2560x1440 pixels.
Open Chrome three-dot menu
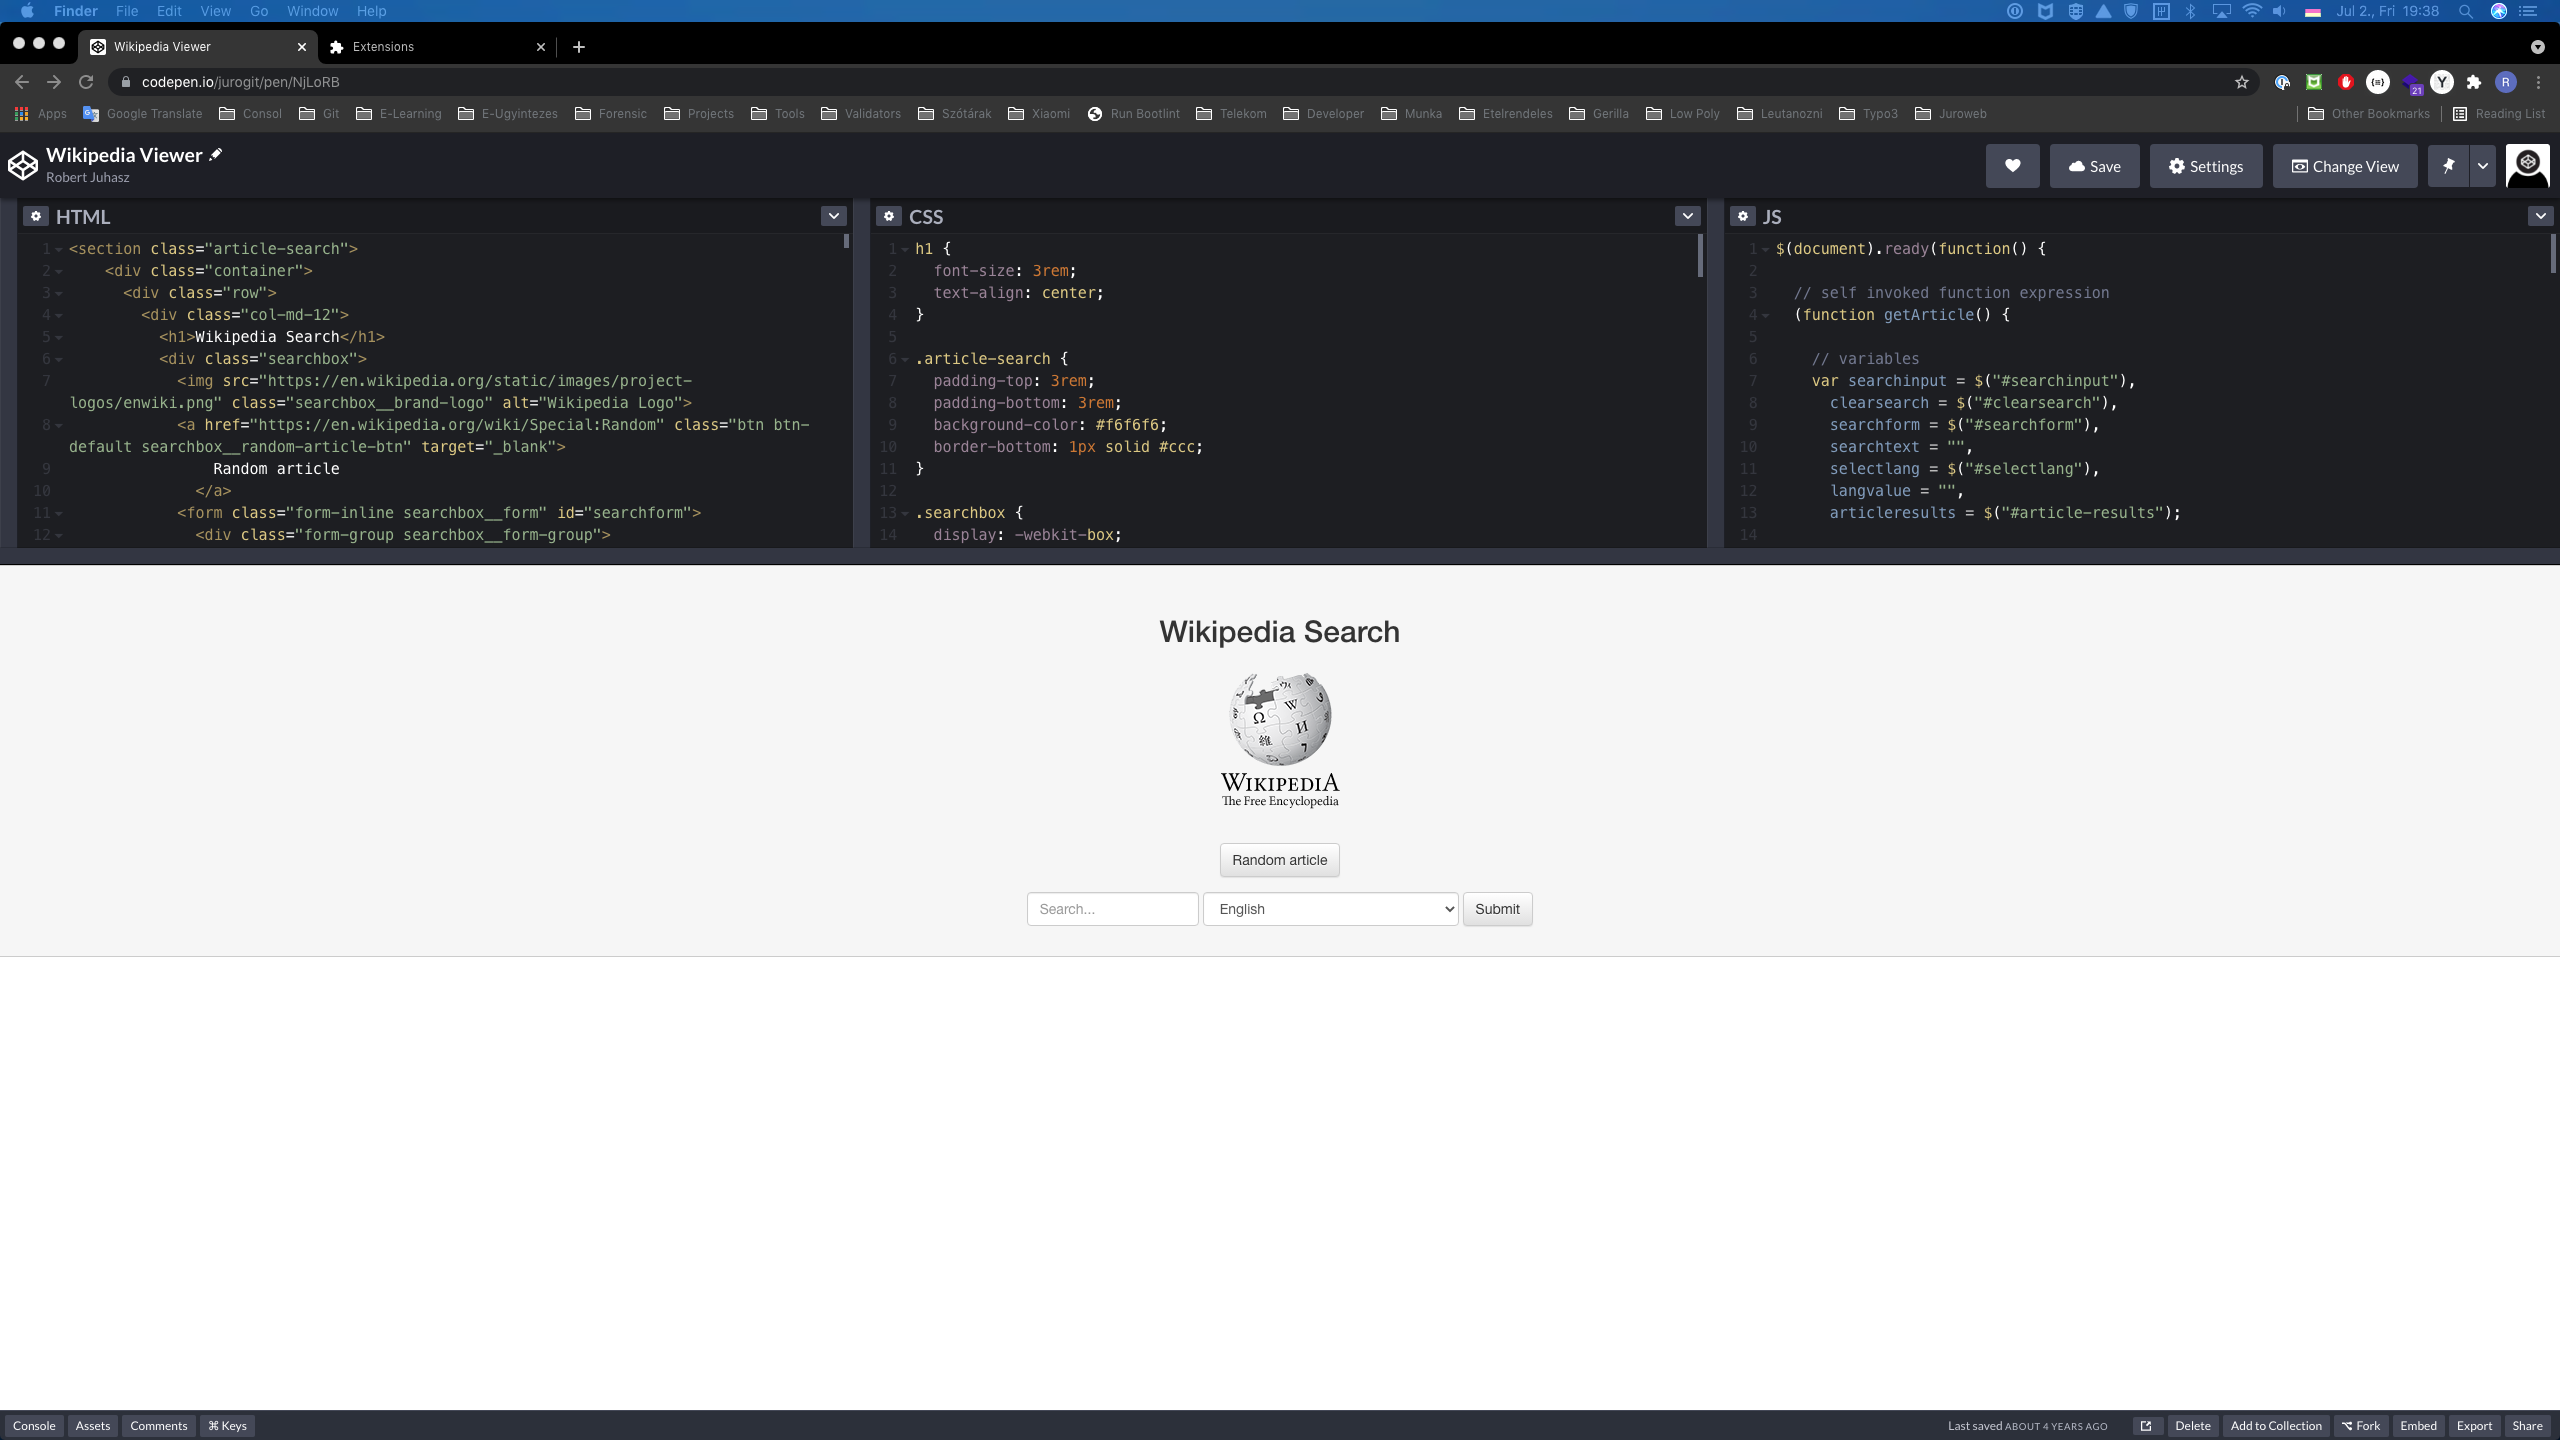pos(2538,82)
